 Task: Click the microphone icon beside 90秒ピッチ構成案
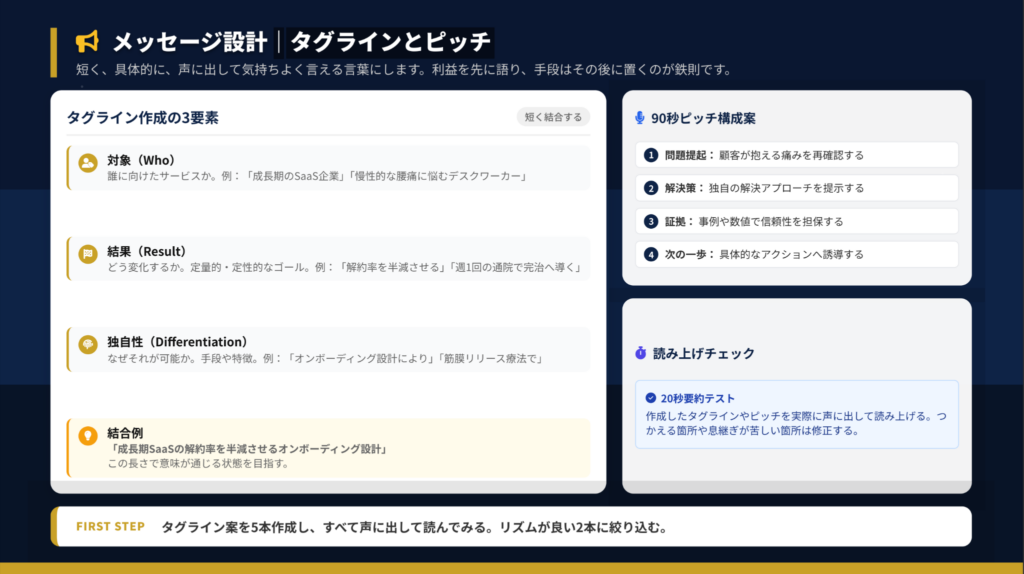pyautogui.click(x=640, y=118)
